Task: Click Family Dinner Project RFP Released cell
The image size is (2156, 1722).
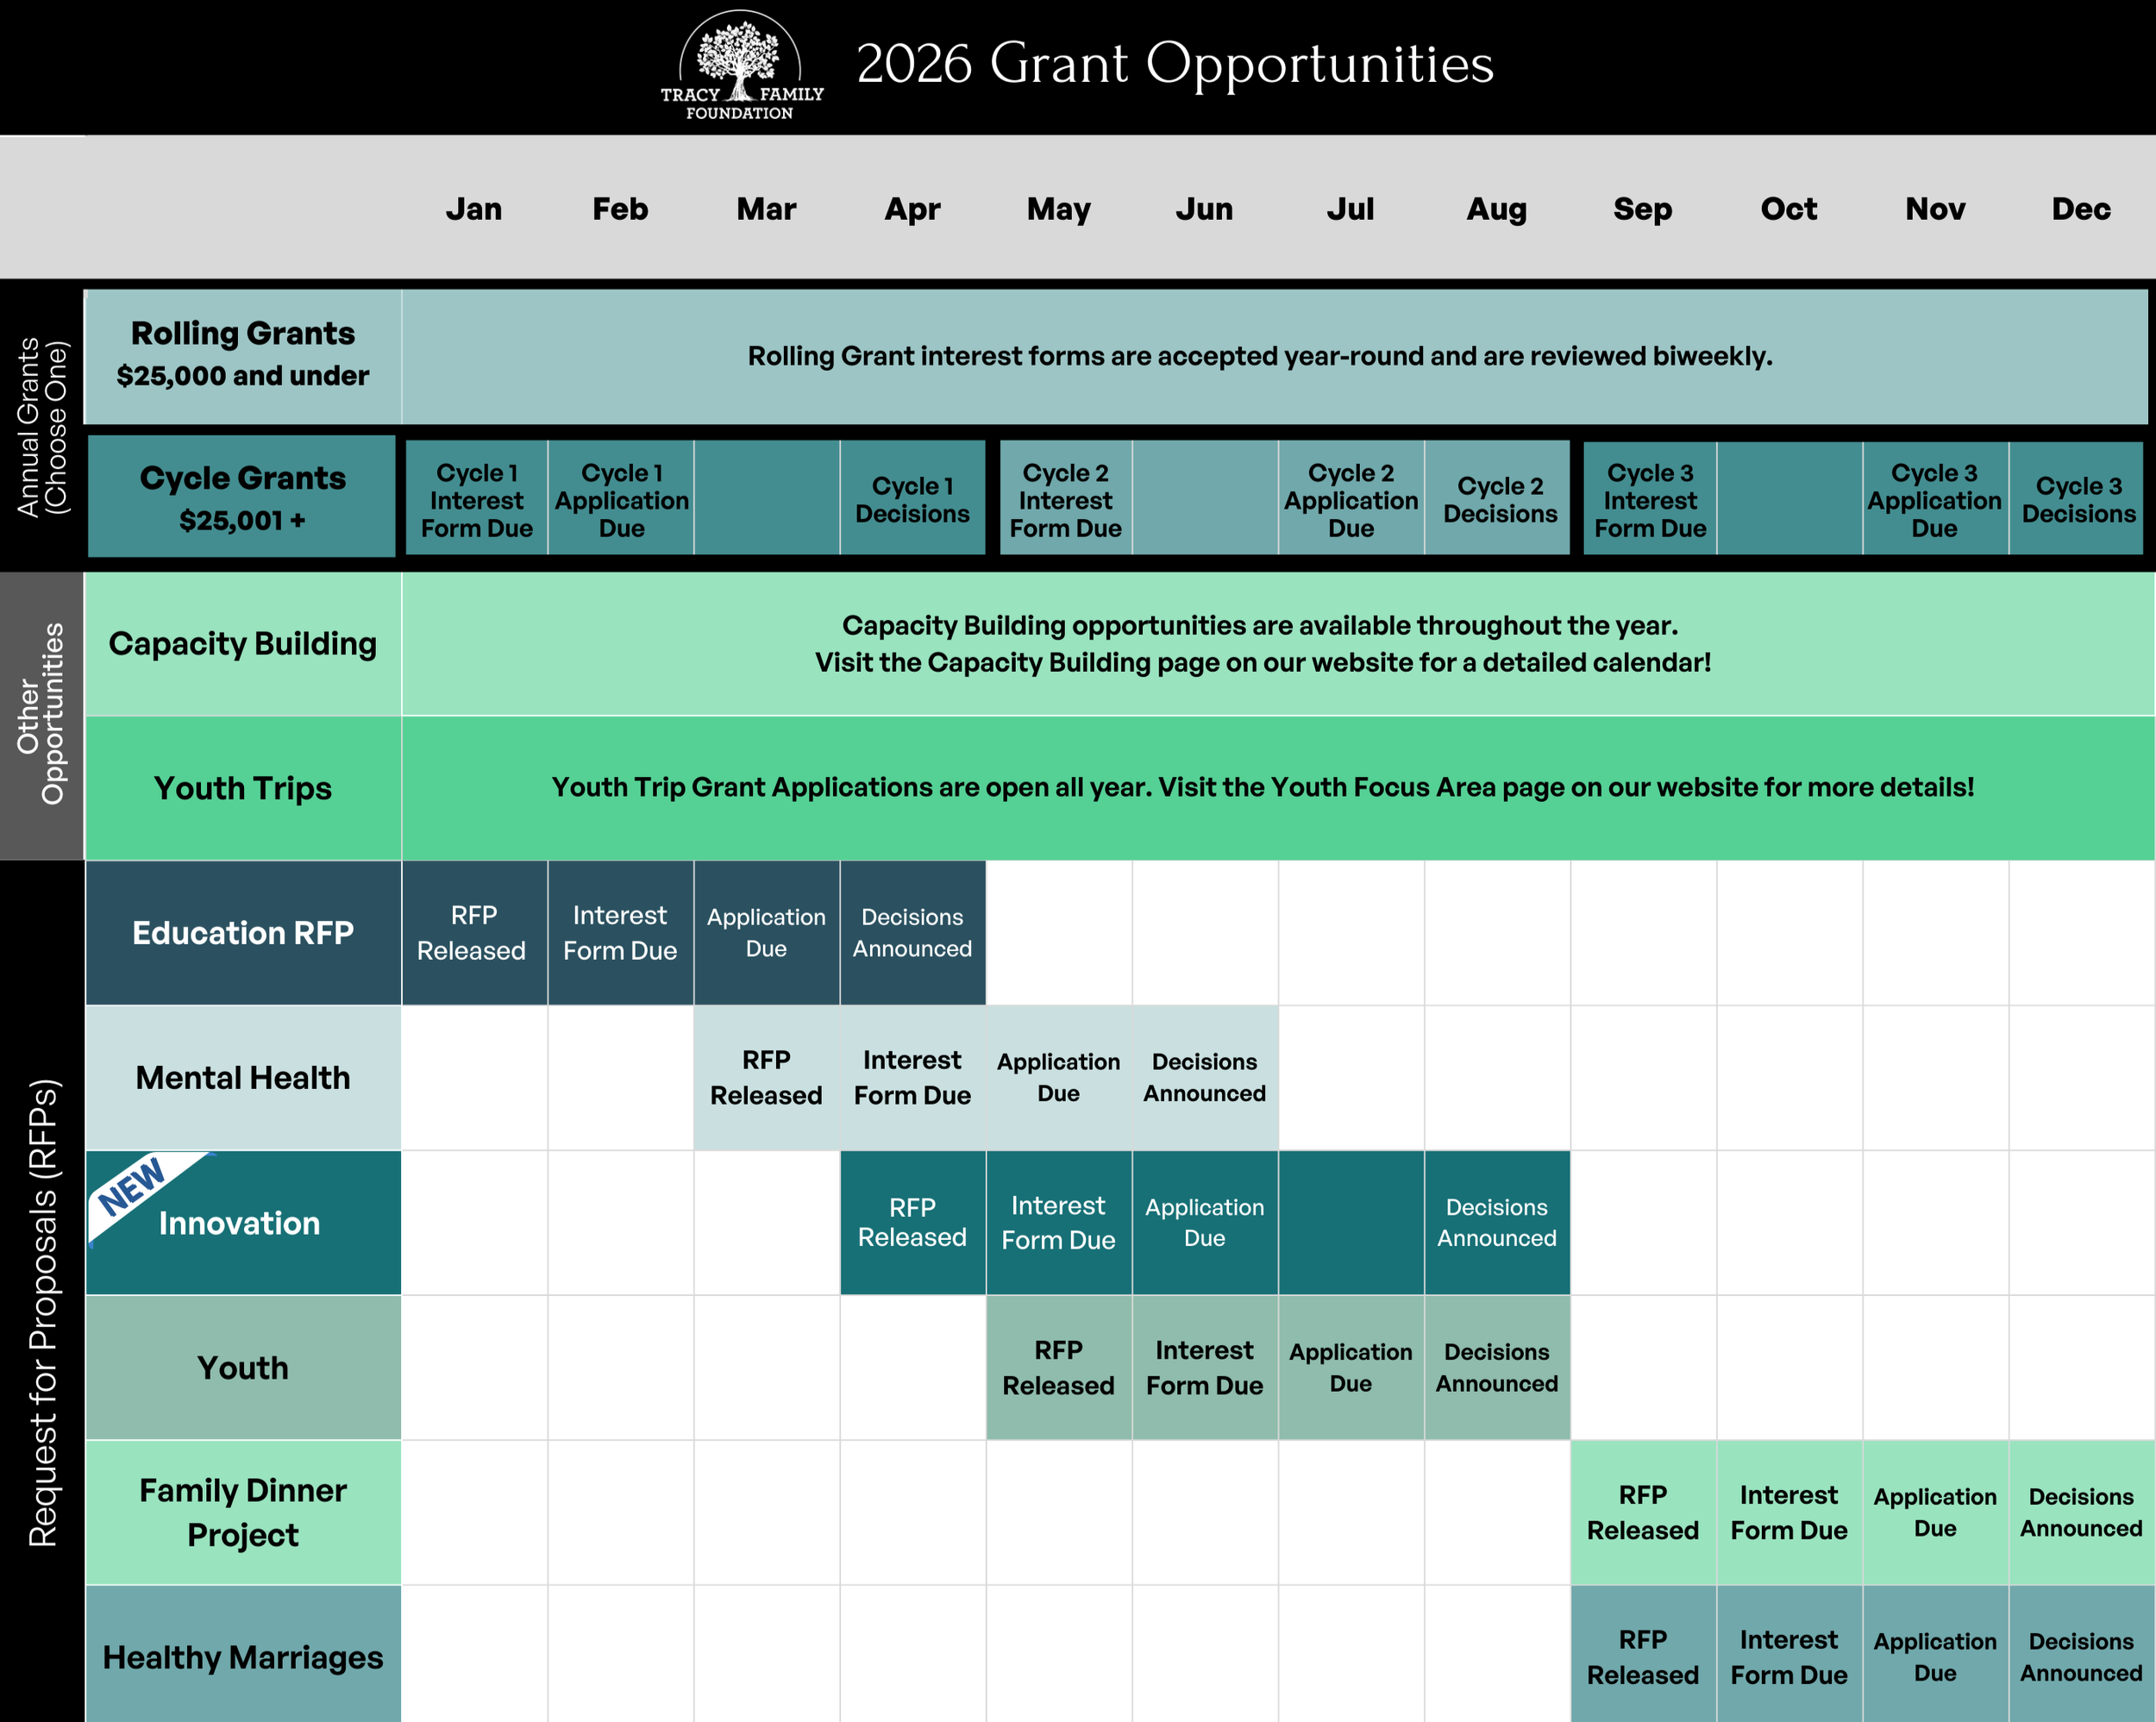Action: click(1642, 1512)
